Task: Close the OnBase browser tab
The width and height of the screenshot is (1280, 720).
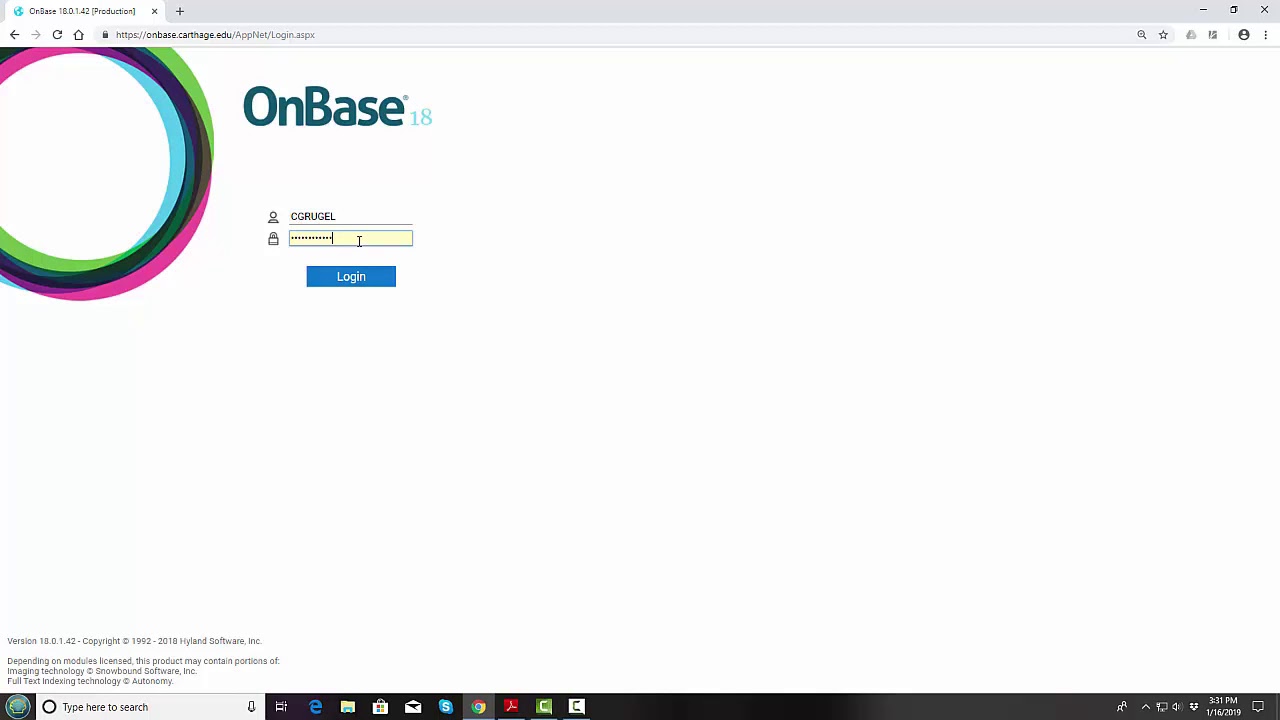Action: tap(154, 11)
